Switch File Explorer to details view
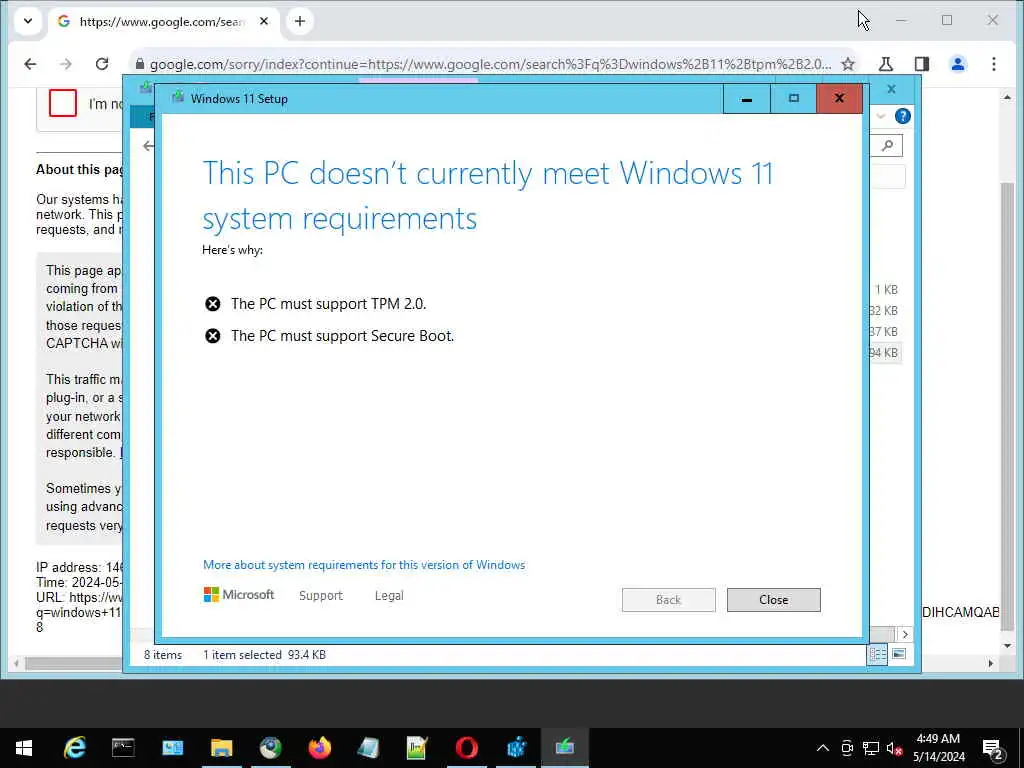1024x768 pixels. click(x=877, y=654)
